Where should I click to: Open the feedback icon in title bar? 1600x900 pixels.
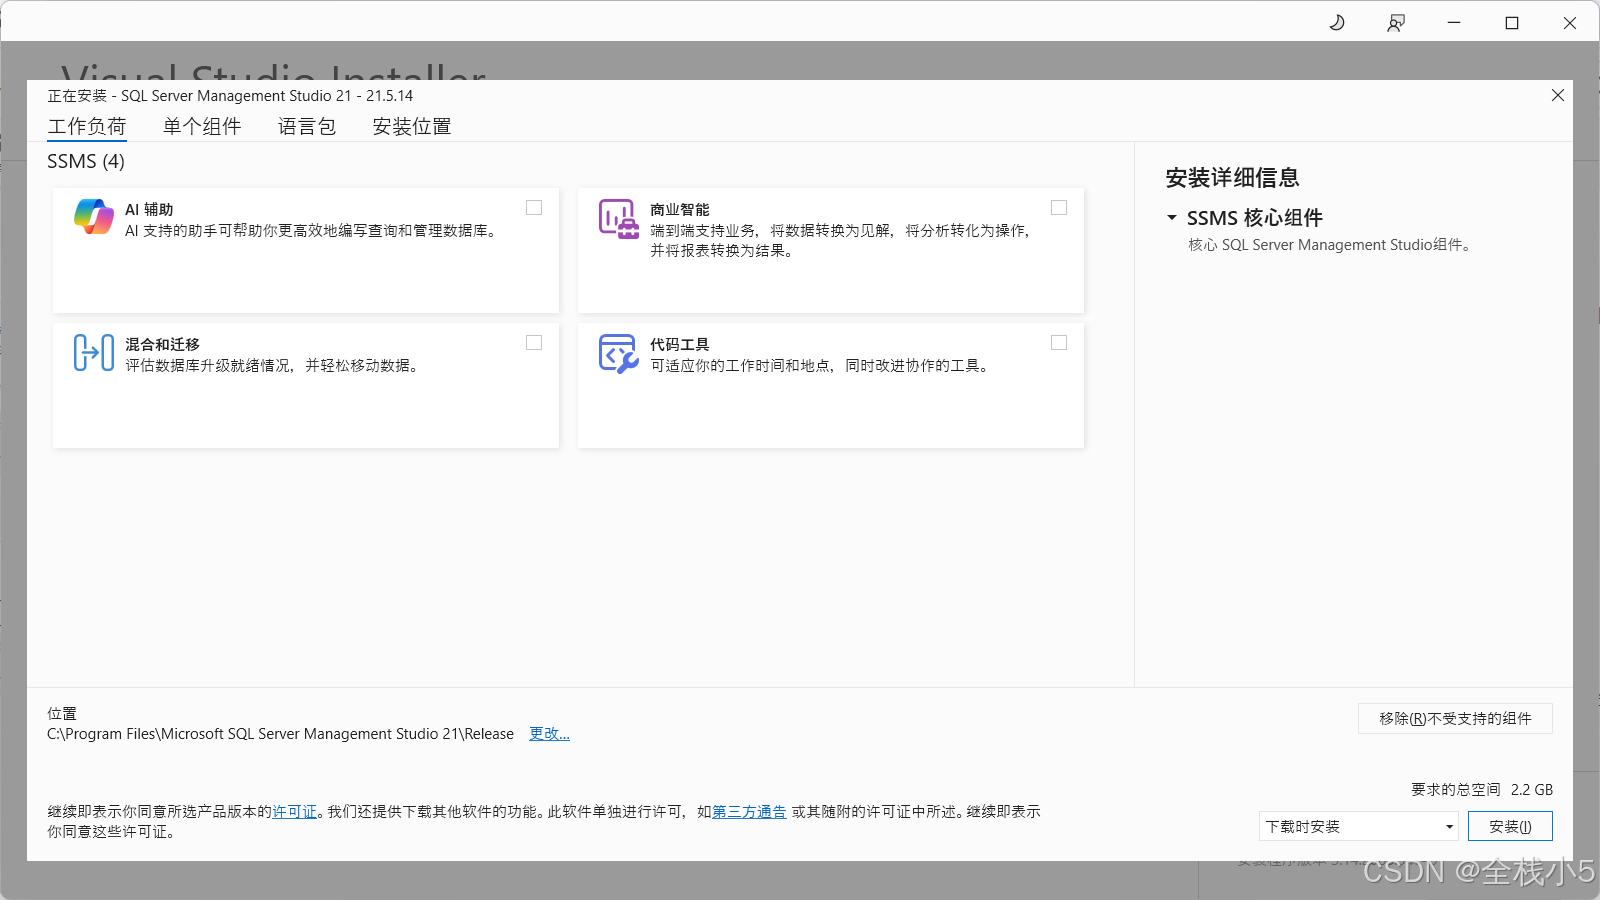1396,22
